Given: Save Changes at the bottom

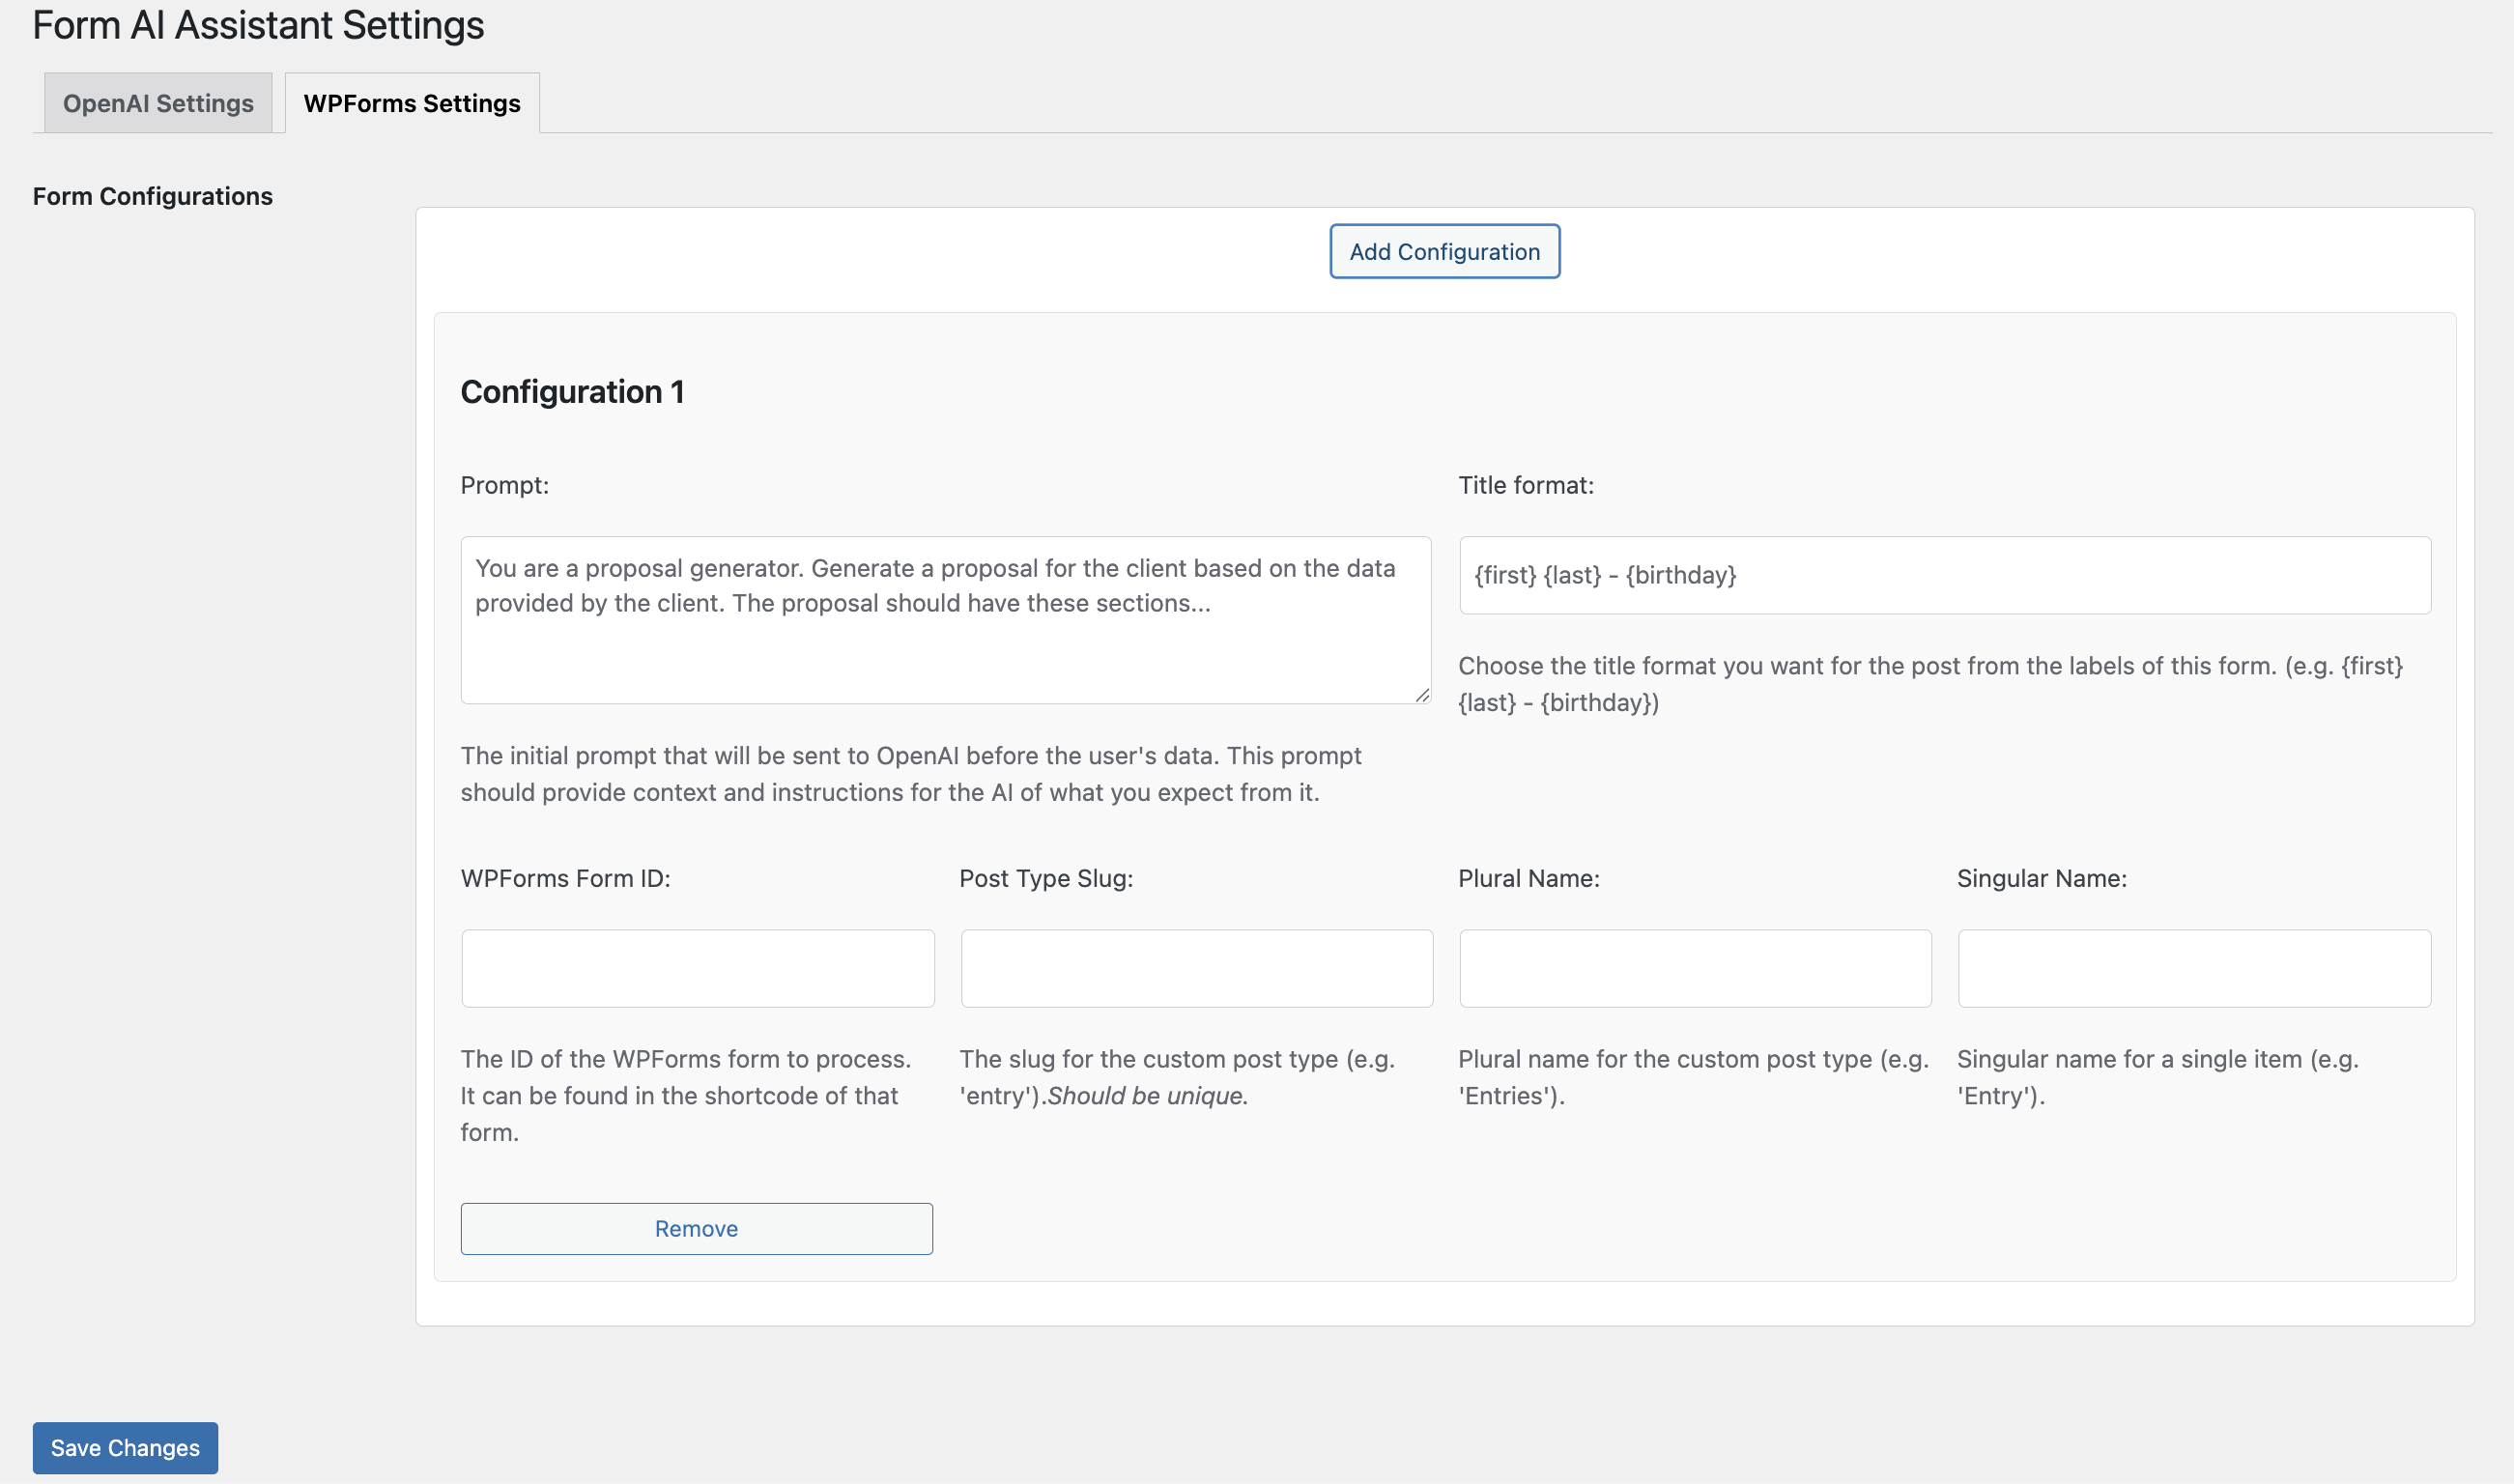Looking at the screenshot, I should [x=125, y=1447].
